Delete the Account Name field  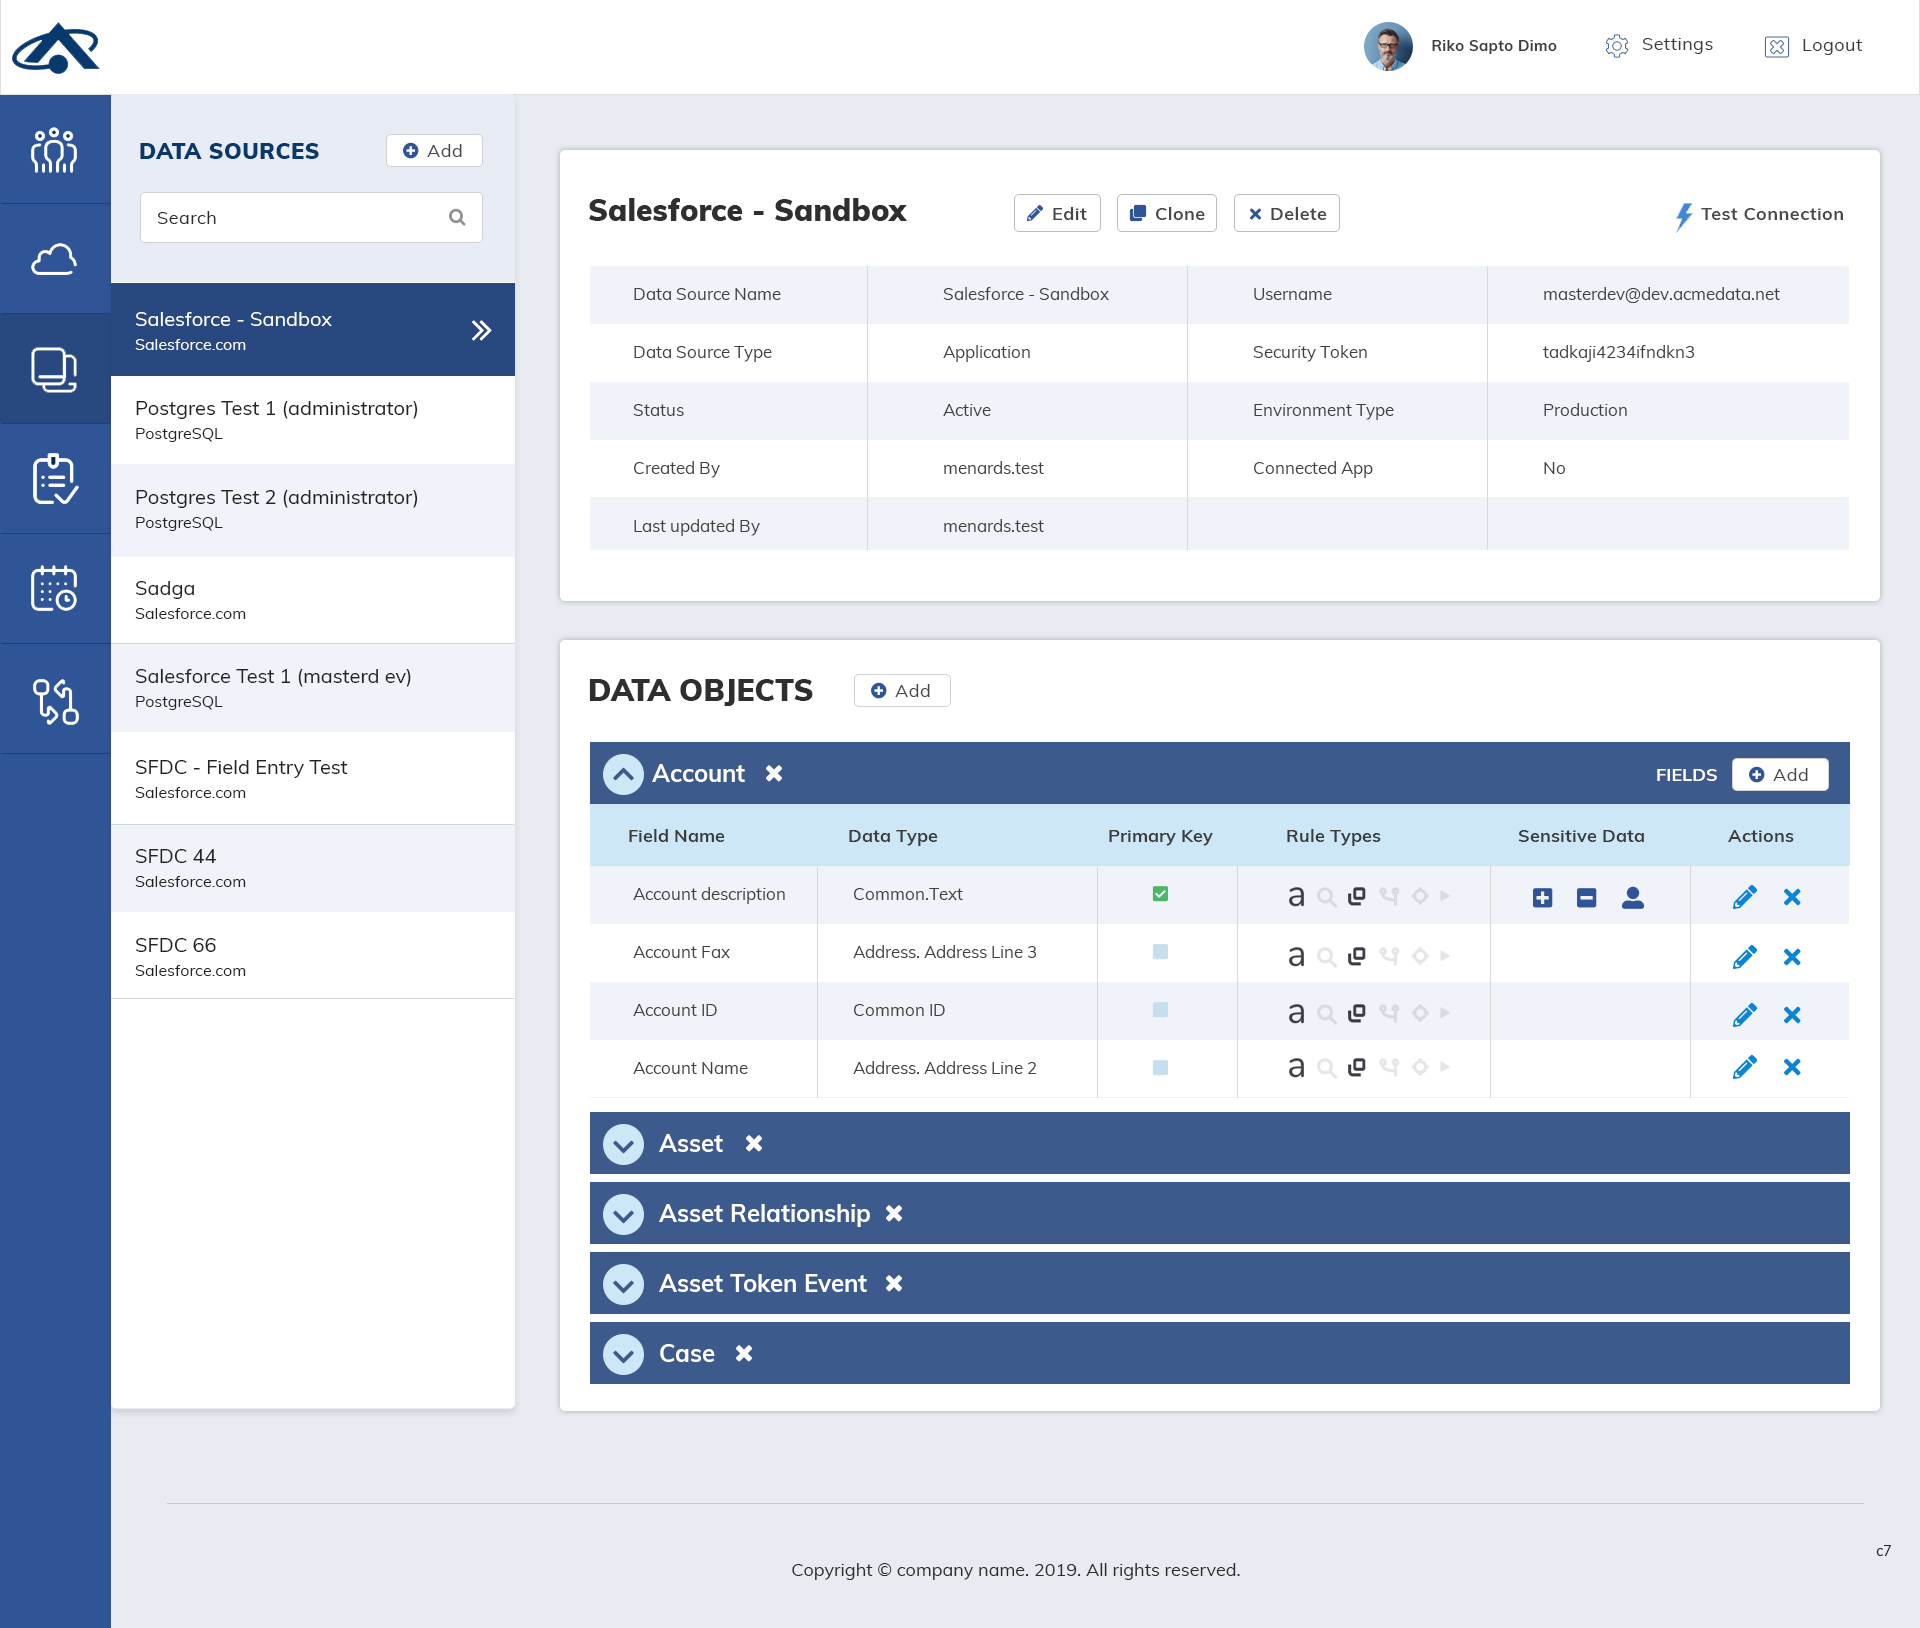[1792, 1067]
